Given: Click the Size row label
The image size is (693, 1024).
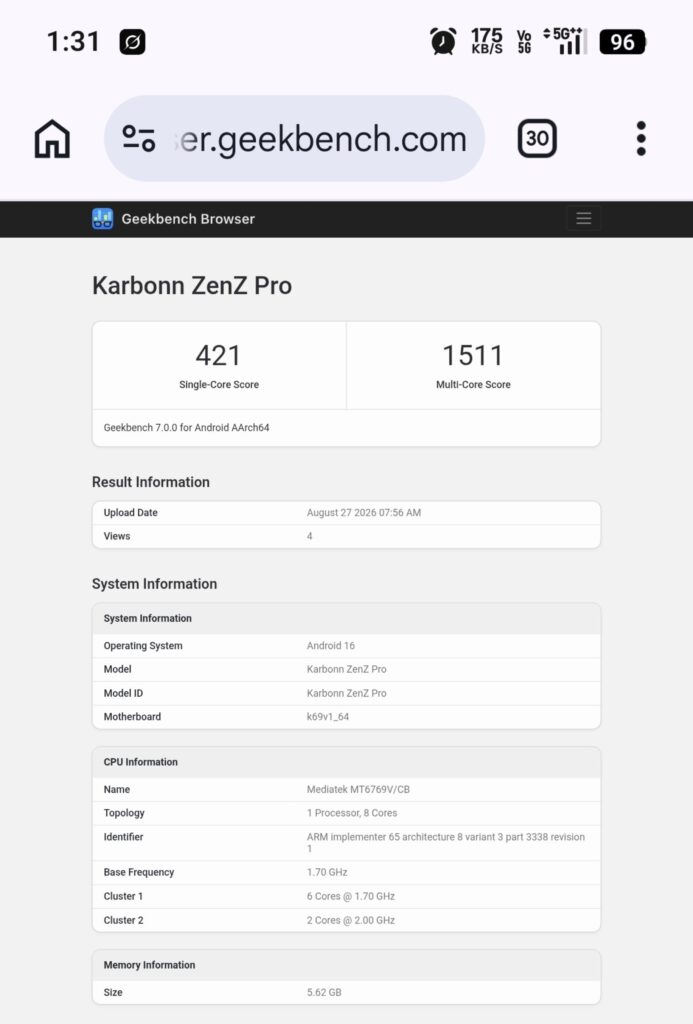Looking at the screenshot, I should point(113,993).
